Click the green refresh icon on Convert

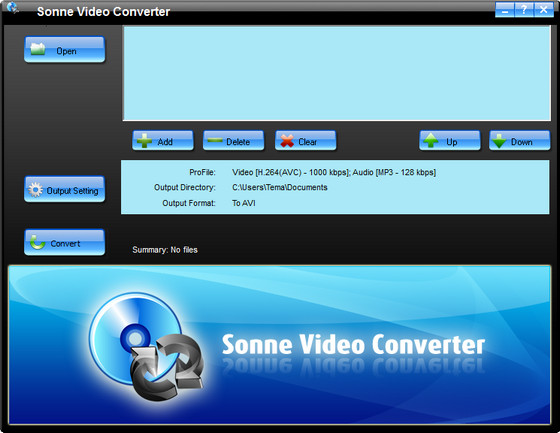(x=38, y=242)
